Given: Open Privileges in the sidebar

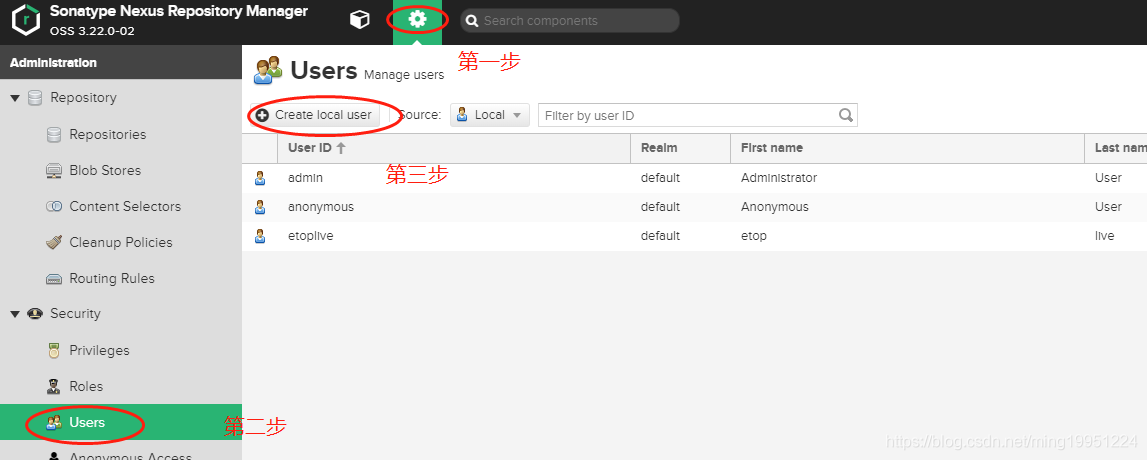Looking at the screenshot, I should point(99,350).
